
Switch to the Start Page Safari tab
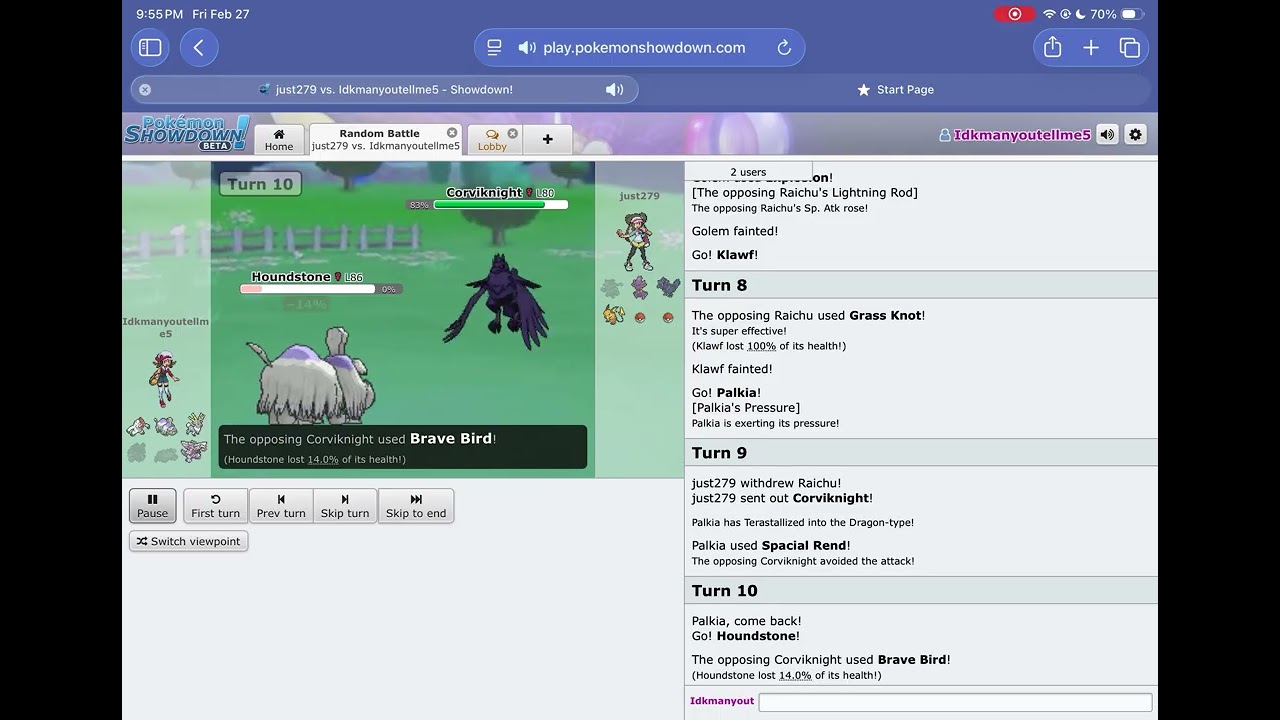click(895, 89)
